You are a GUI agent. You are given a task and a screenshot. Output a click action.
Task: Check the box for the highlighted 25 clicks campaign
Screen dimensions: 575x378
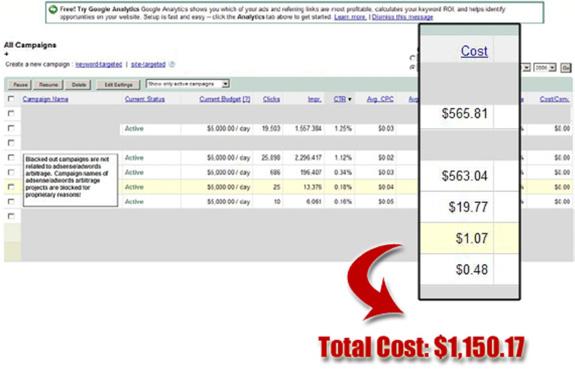click(x=11, y=187)
